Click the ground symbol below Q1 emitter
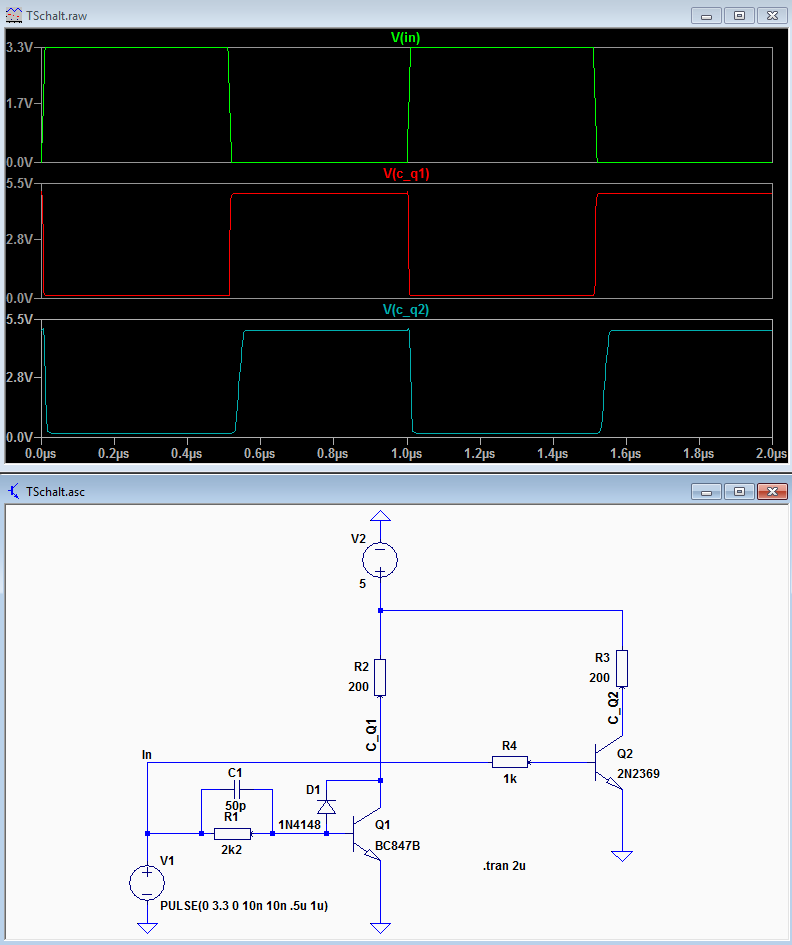Image resolution: width=792 pixels, height=945 pixels. click(x=380, y=928)
